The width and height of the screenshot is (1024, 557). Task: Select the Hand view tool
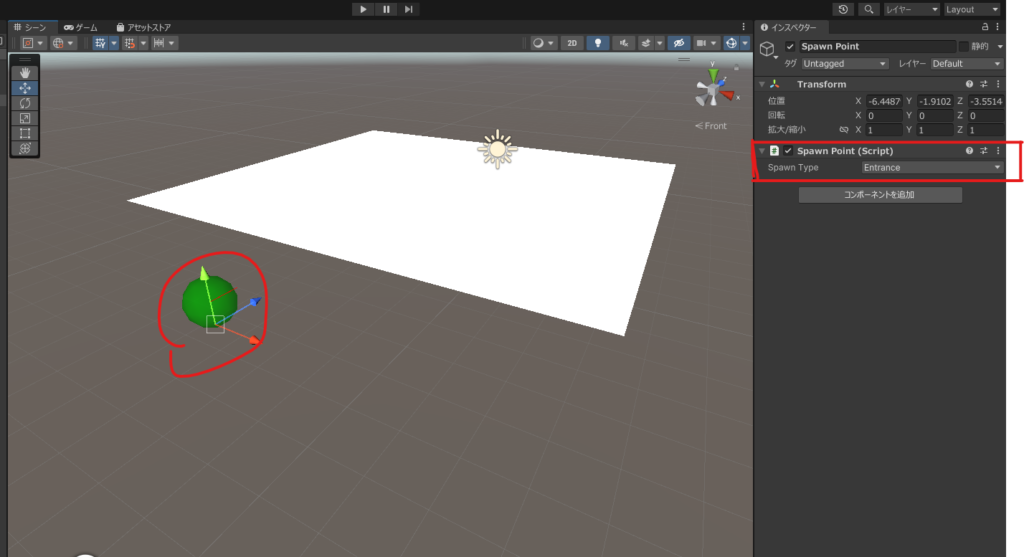tap(25, 73)
